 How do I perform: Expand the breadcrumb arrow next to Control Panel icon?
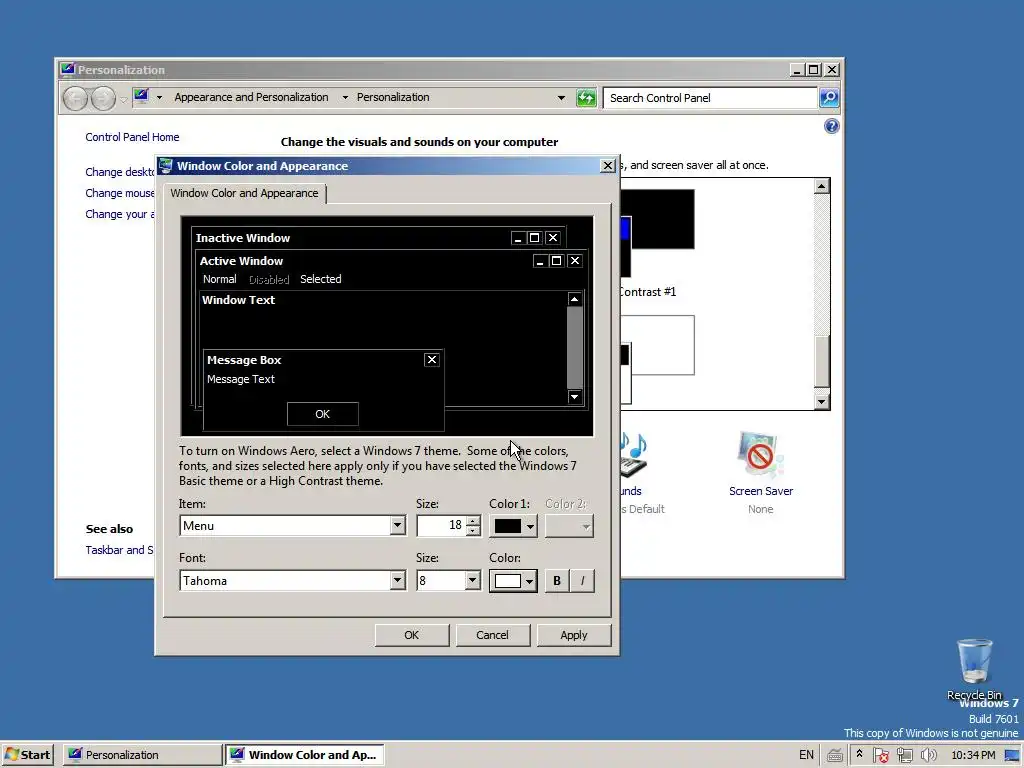[159, 97]
